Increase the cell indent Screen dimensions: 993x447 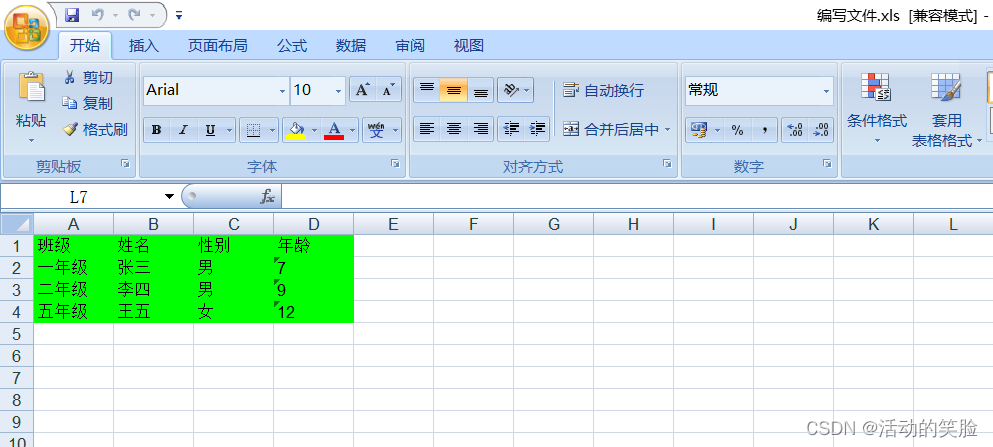[537, 129]
